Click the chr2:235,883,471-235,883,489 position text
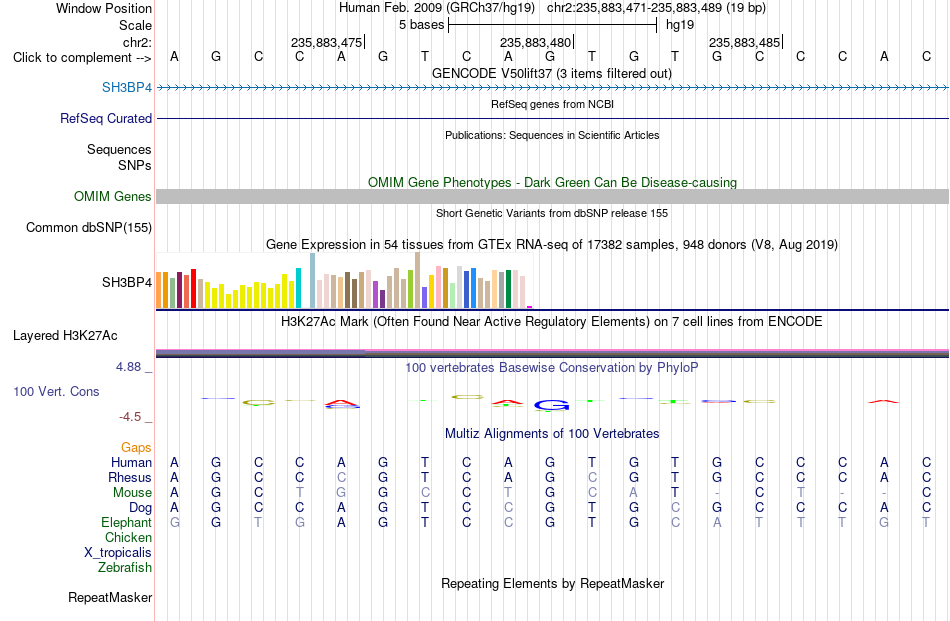Image resolution: width=950 pixels, height=621 pixels. [x=656, y=8]
